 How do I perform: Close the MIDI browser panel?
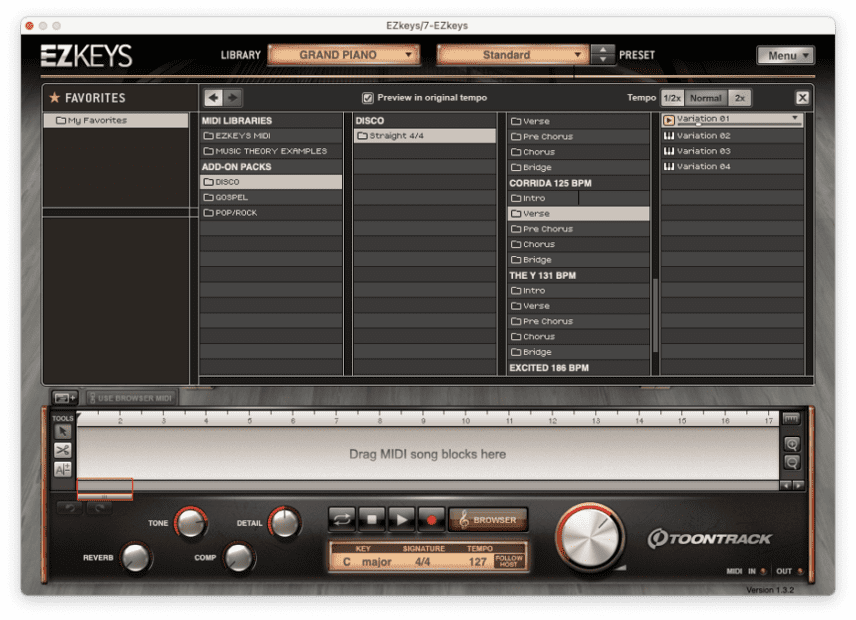tap(802, 98)
